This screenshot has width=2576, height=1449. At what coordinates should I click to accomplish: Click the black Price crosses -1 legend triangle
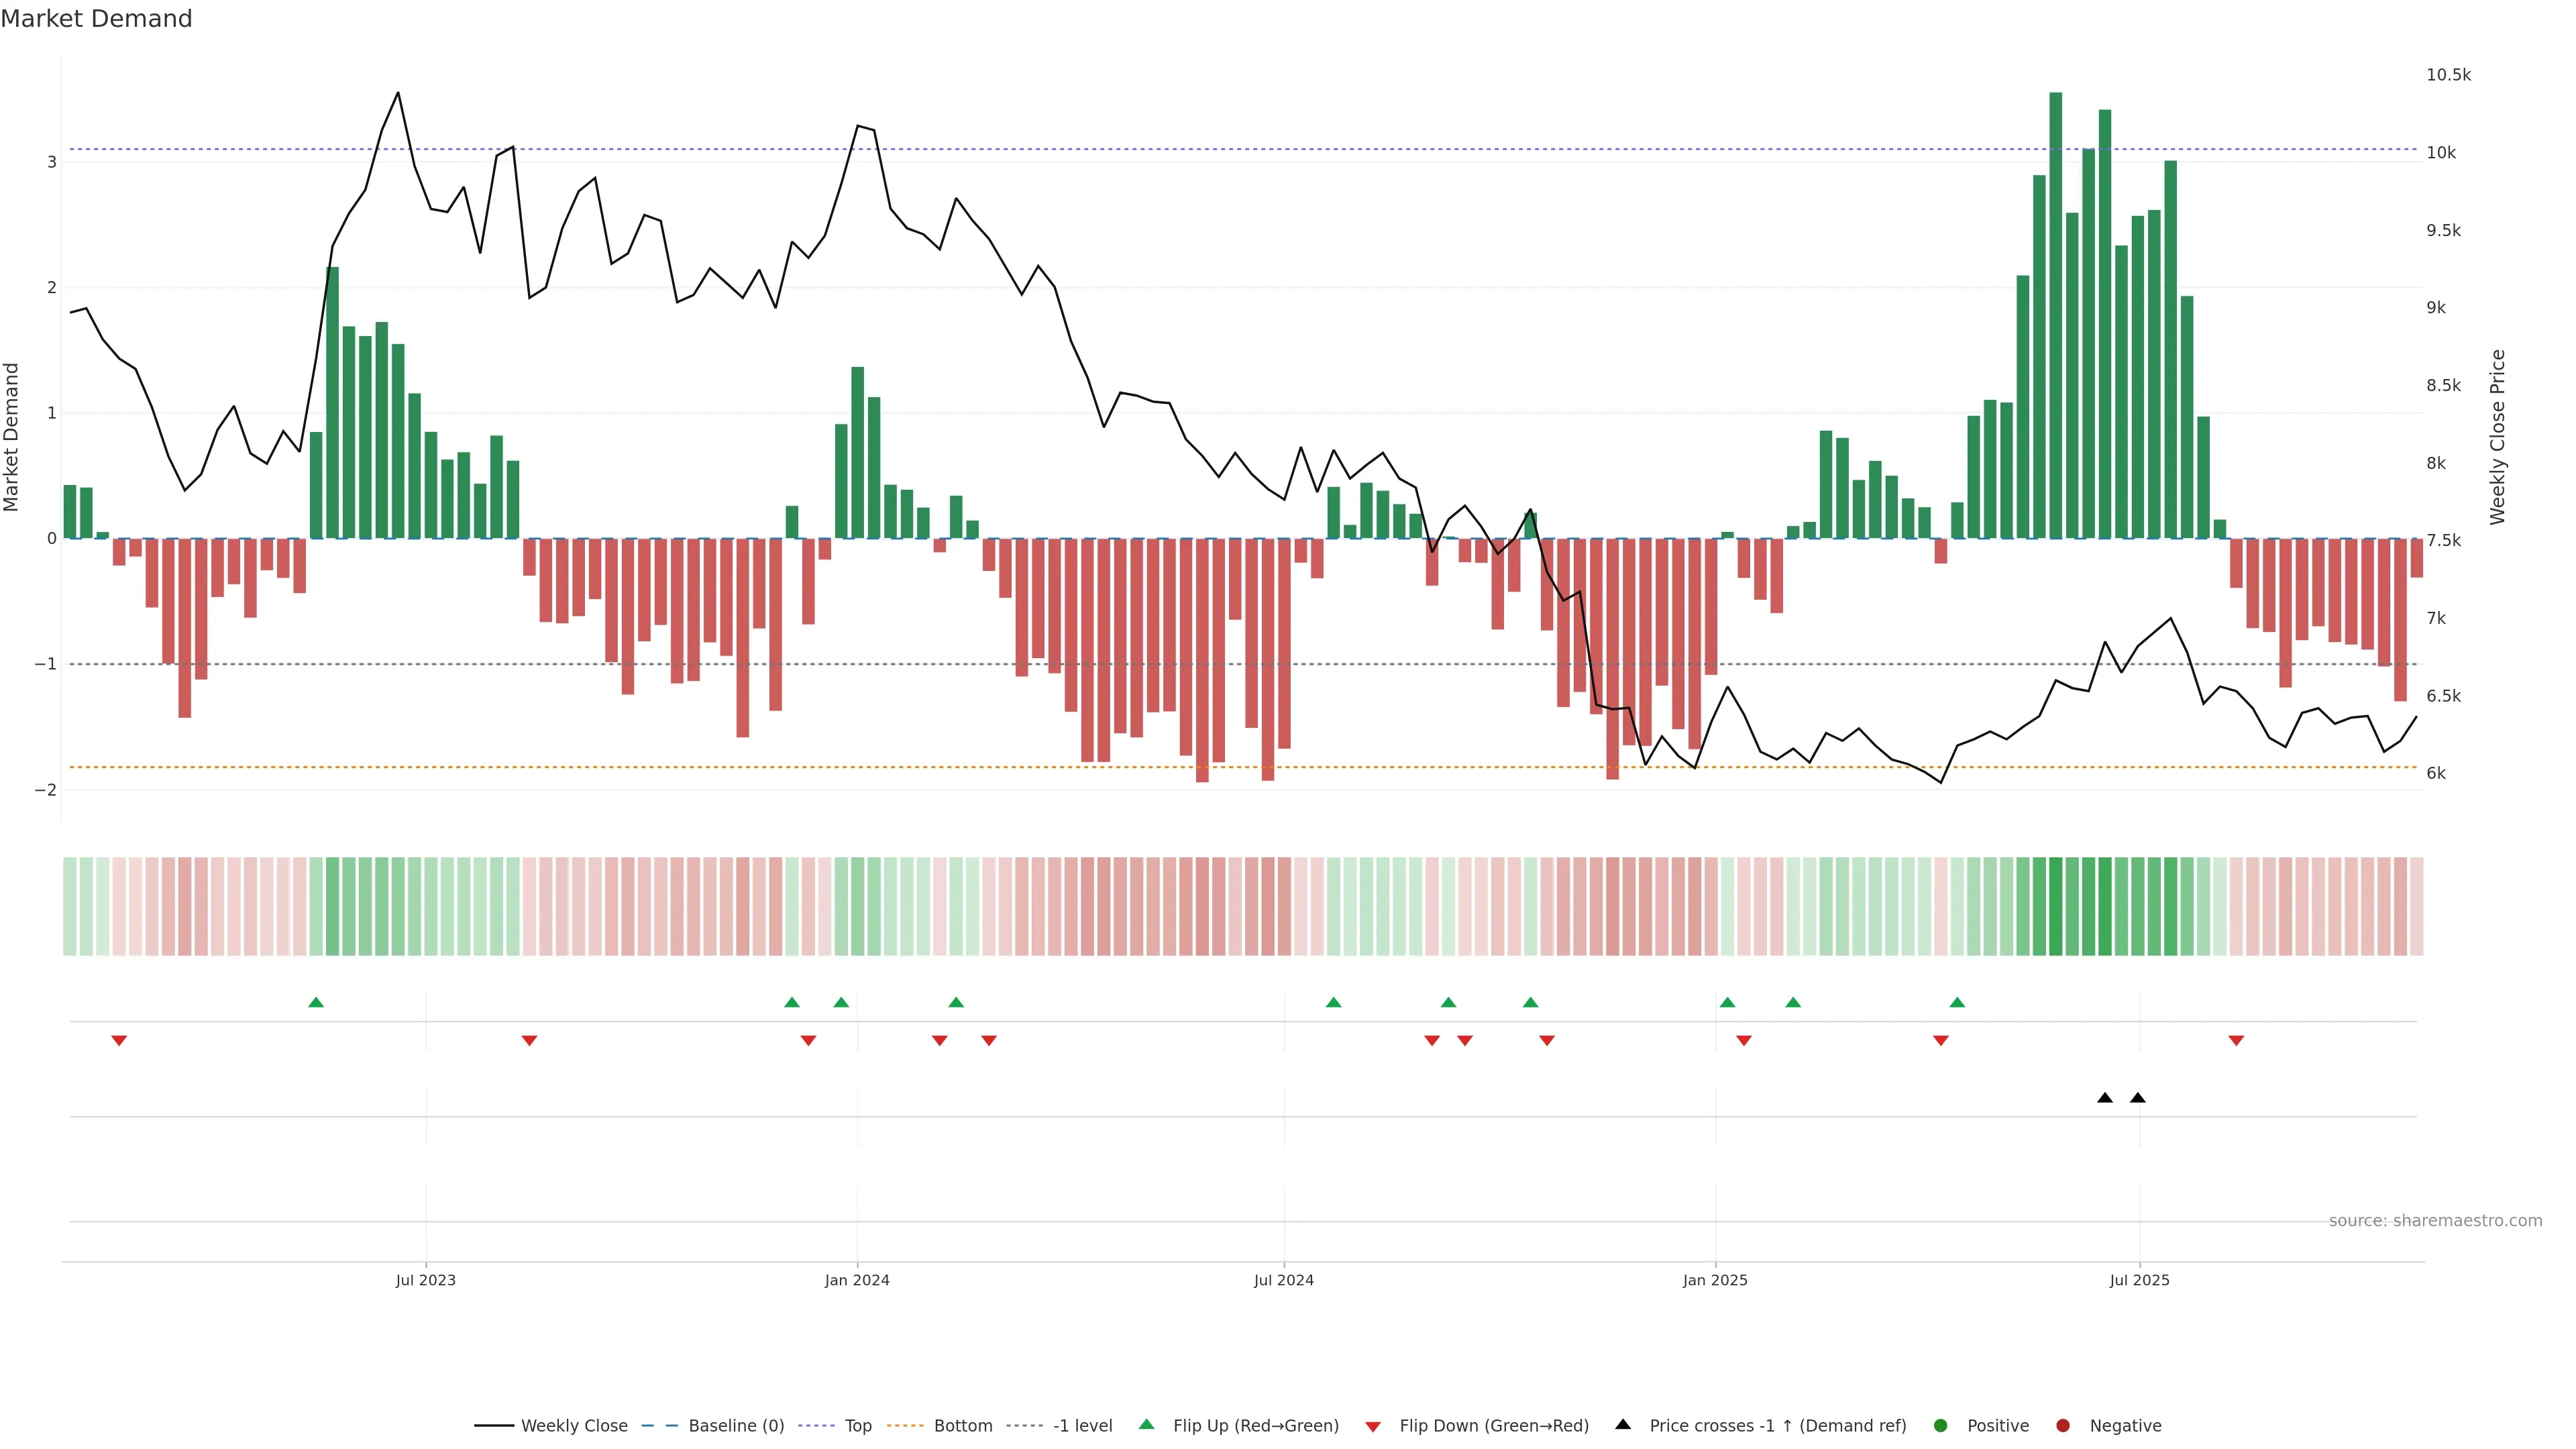(x=1623, y=1424)
